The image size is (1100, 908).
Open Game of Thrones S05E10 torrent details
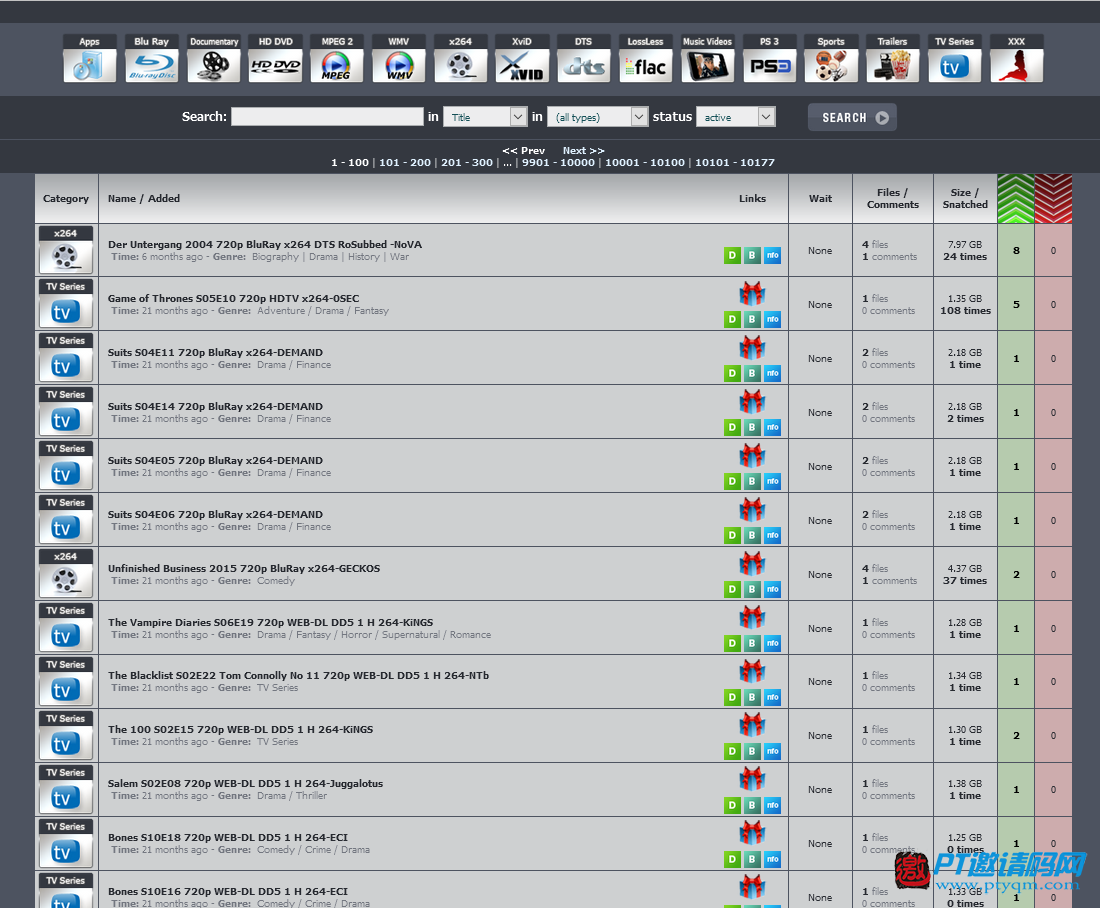(234, 298)
